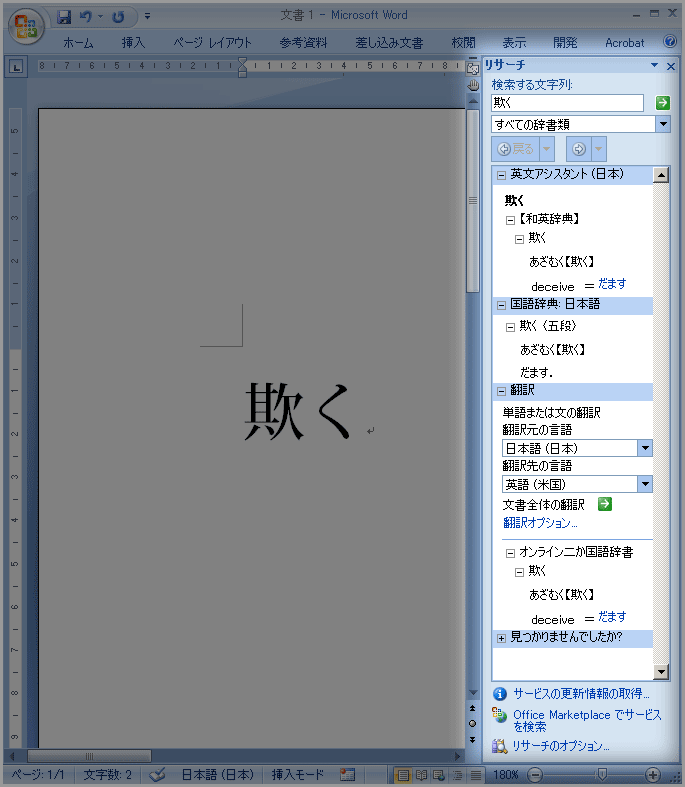Open the 差し込み文書 tab
685x787 pixels.
pyautogui.click(x=389, y=43)
